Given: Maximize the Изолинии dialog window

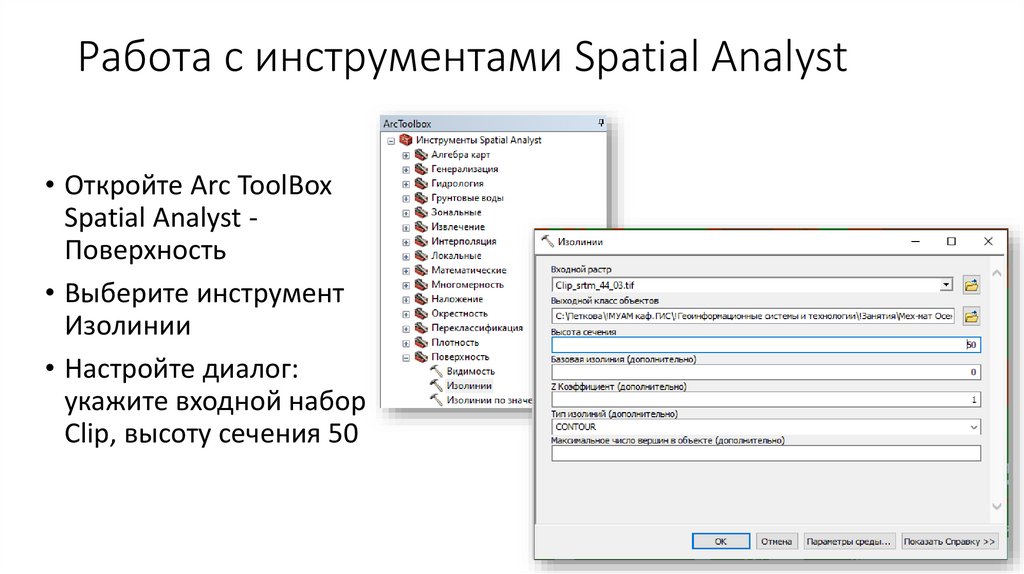Looking at the screenshot, I should 952,241.
